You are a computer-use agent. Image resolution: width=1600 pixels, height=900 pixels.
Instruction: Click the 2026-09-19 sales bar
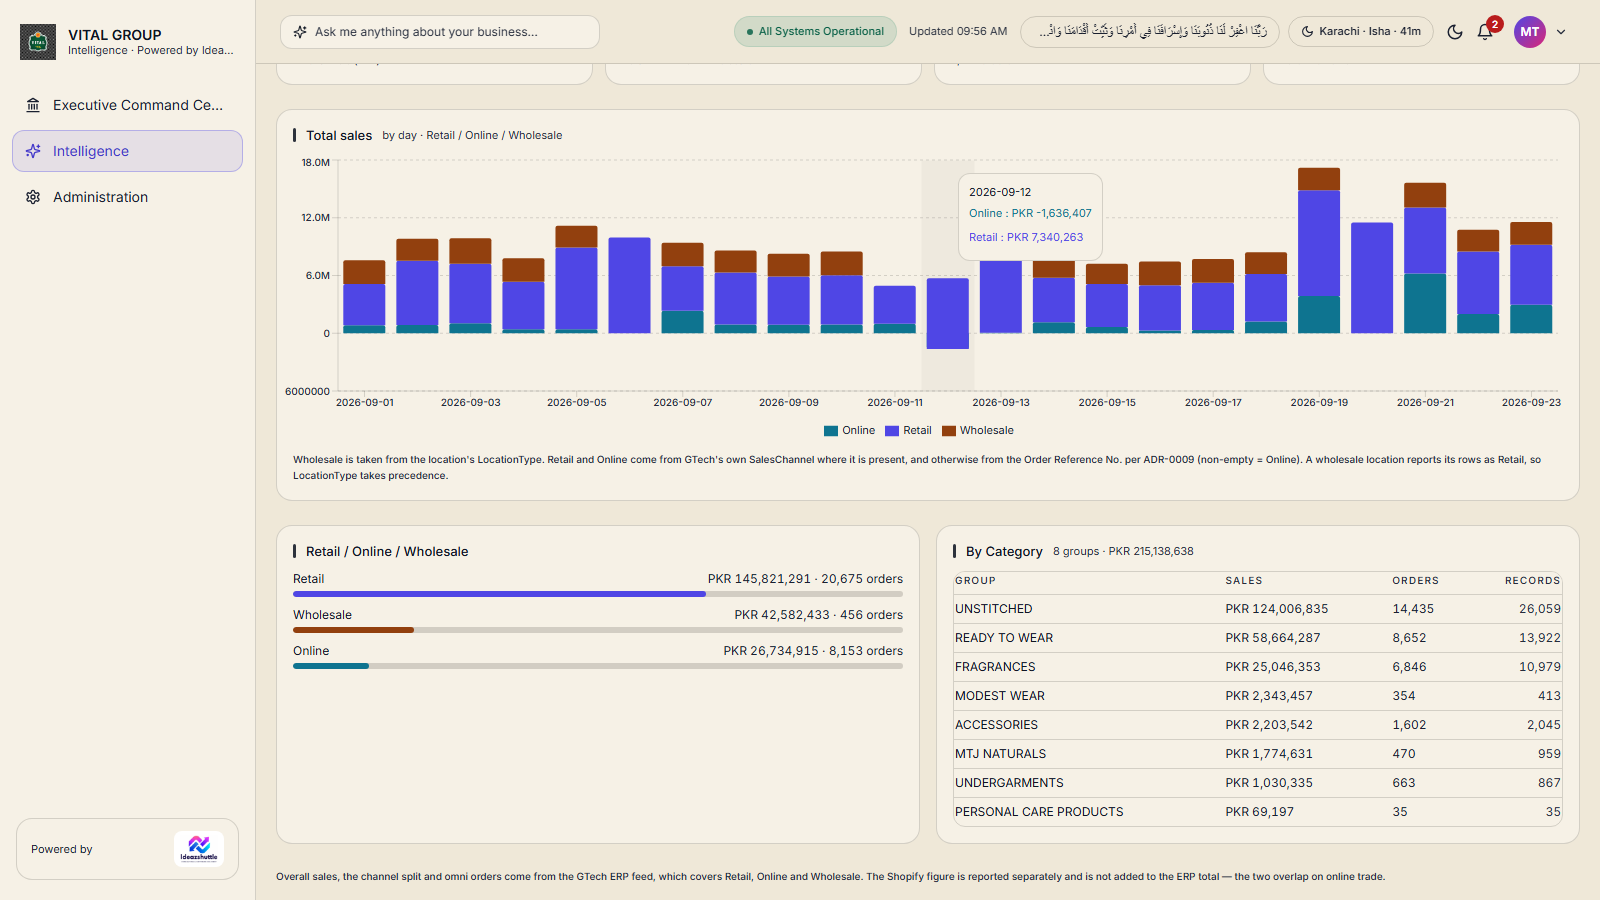1319,250
